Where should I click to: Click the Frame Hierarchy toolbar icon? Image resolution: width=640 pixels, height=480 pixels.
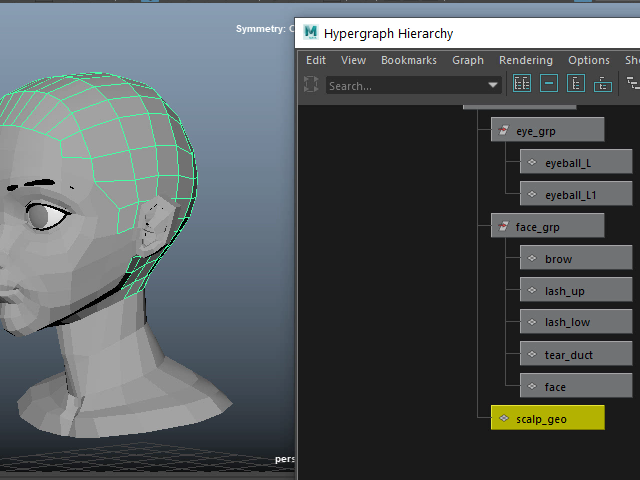coord(576,85)
